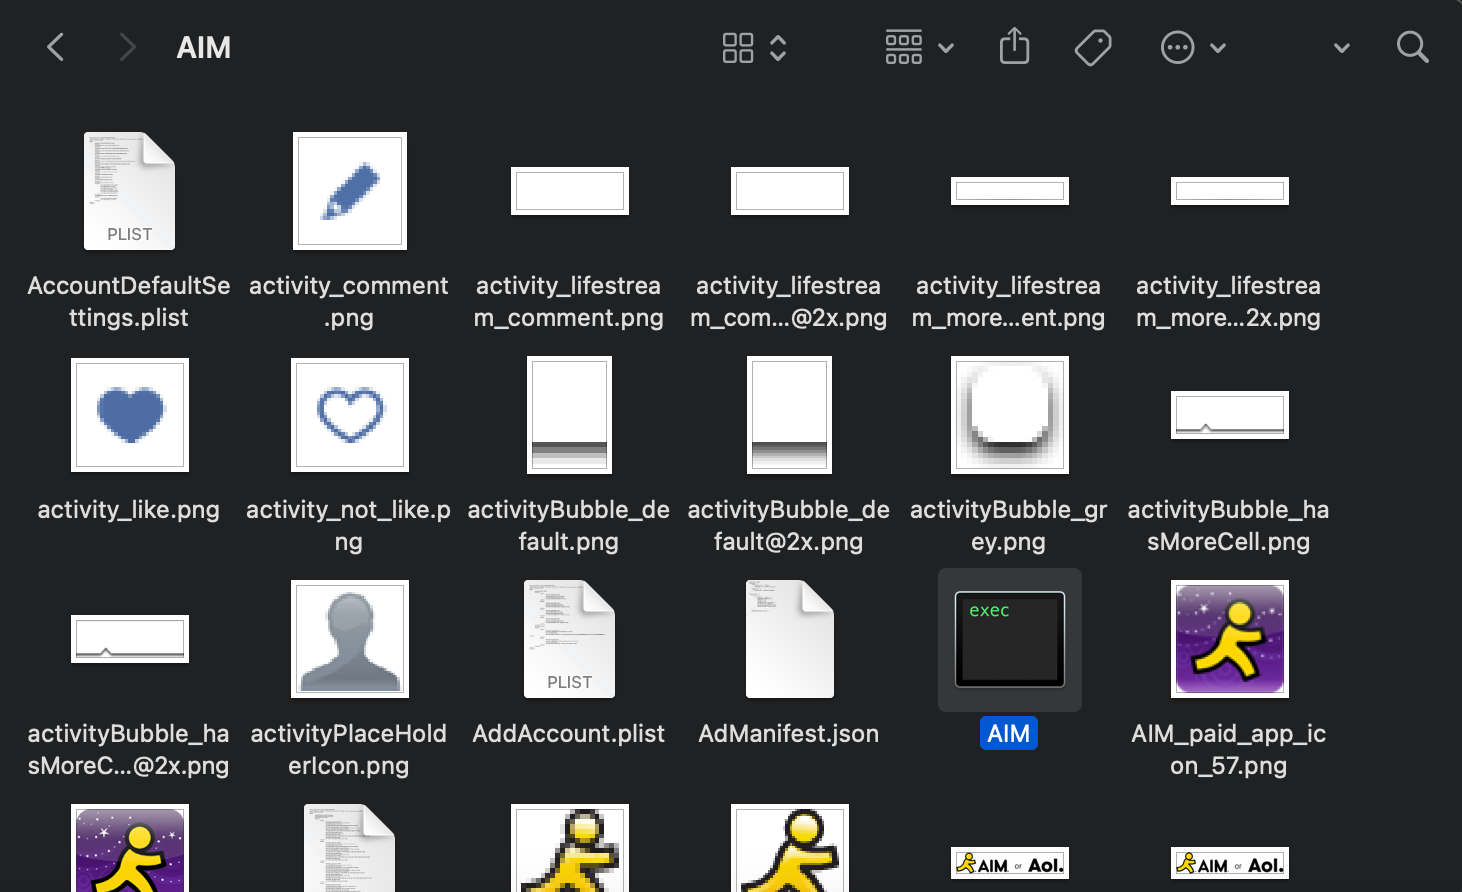Switch to icon grid view
Screen dimensions: 1462x892
click(x=738, y=47)
